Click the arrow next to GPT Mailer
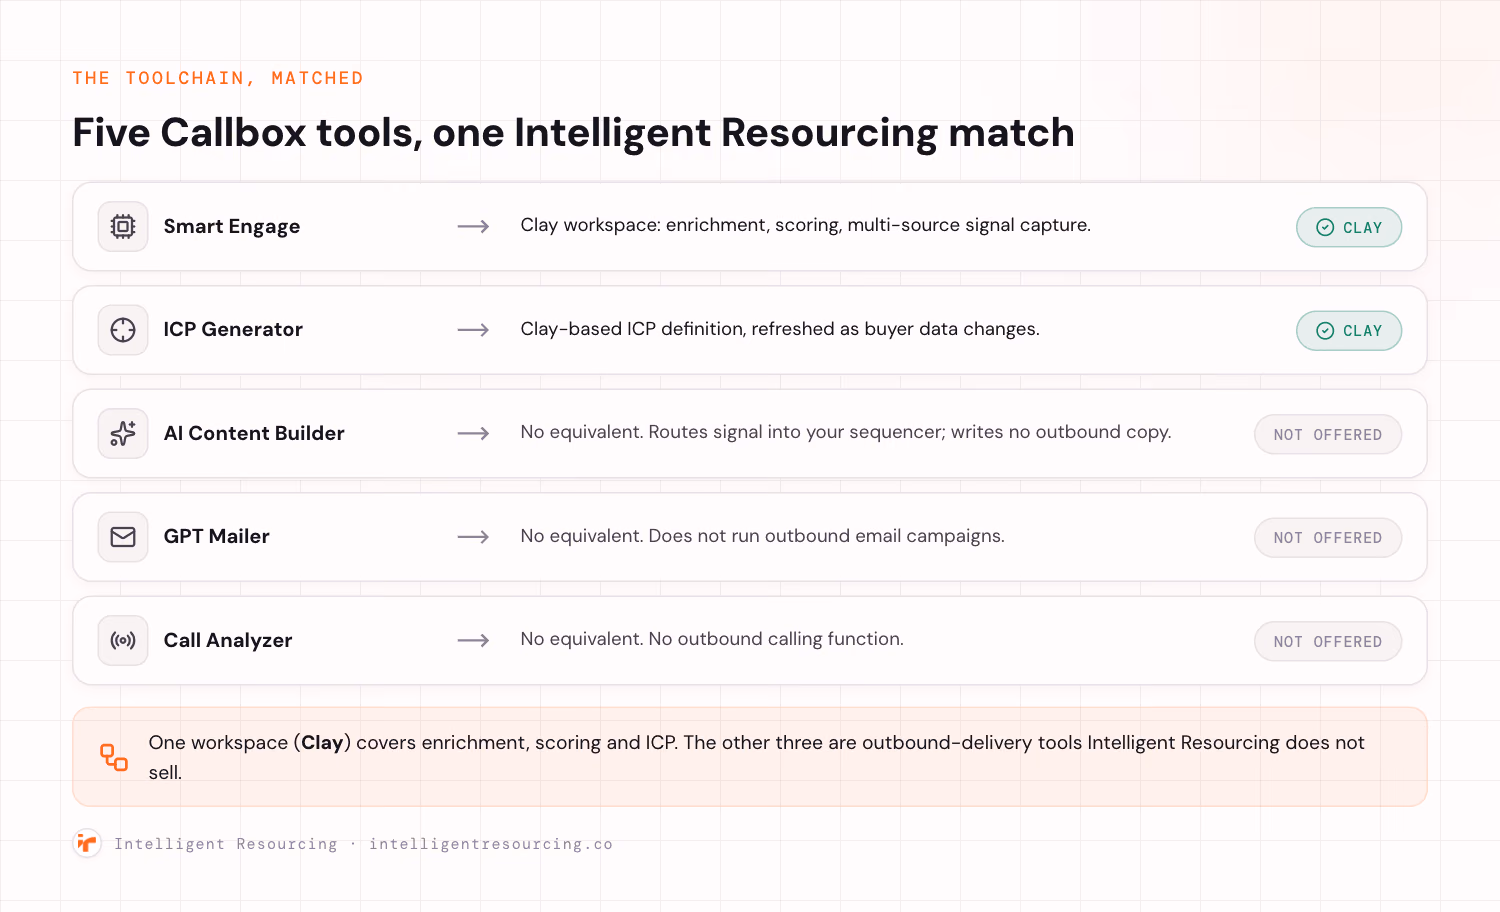The image size is (1500, 912). click(x=473, y=537)
